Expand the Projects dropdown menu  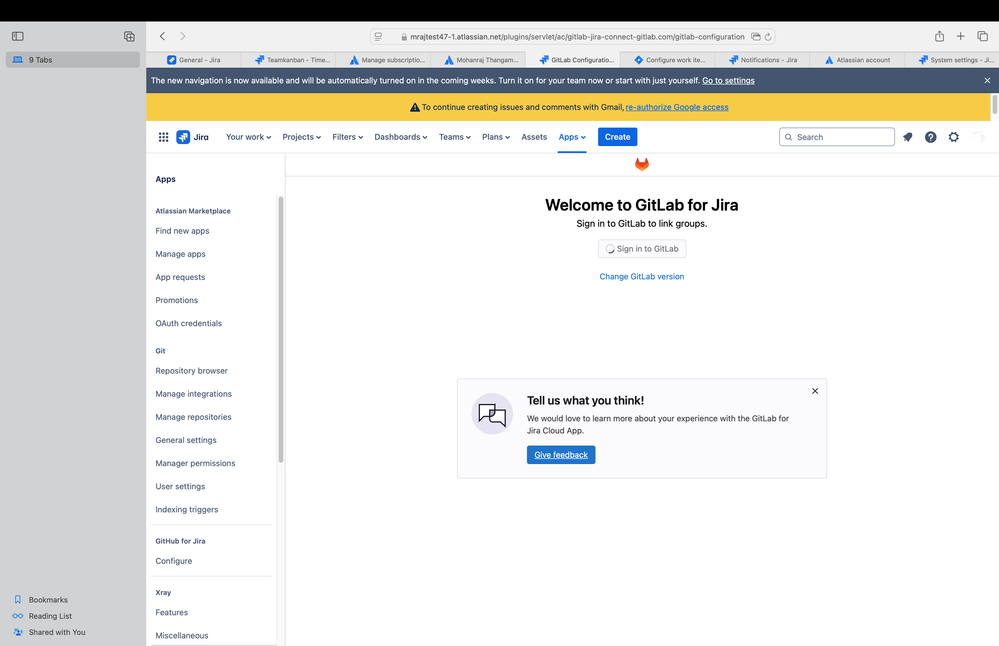(x=300, y=137)
